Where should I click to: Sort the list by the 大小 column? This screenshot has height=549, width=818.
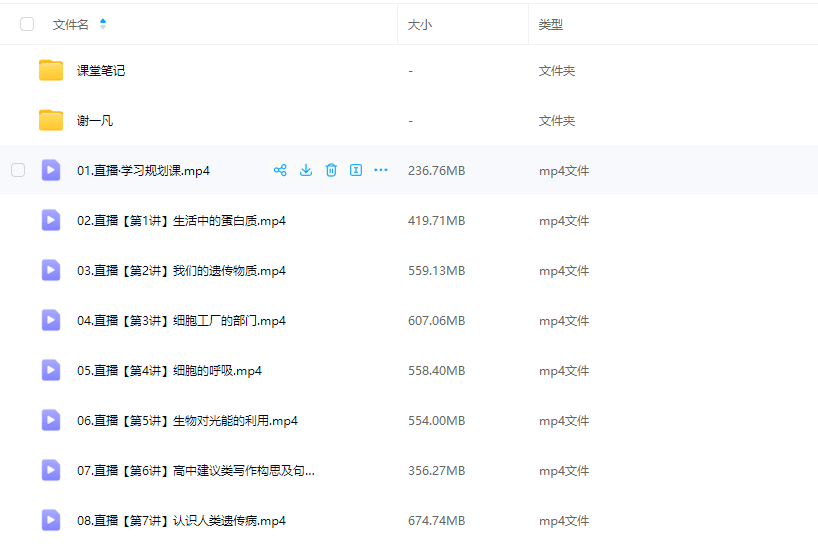420,24
